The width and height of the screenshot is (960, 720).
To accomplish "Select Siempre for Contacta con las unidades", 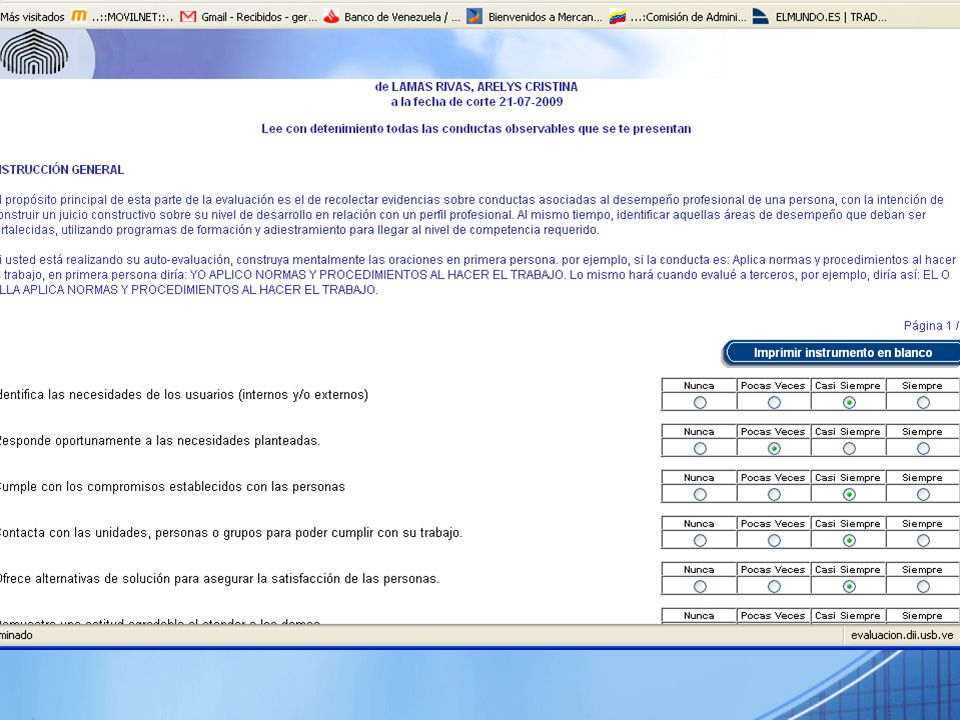I will [x=923, y=540].
